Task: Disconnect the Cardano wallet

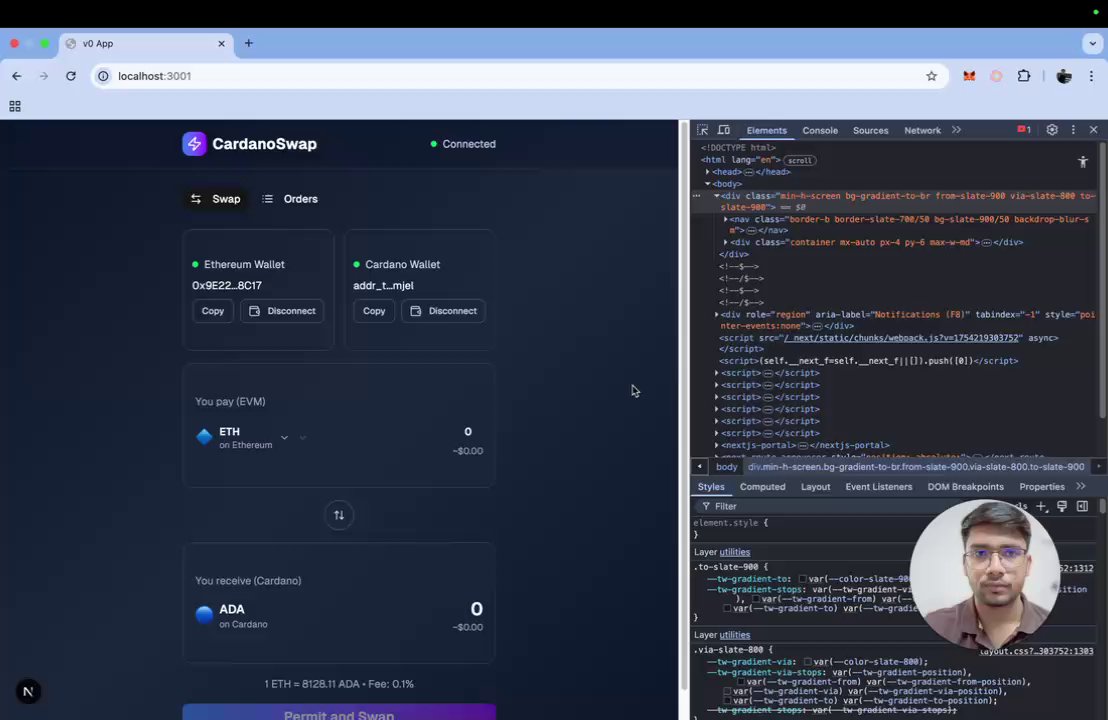Action: (443, 311)
